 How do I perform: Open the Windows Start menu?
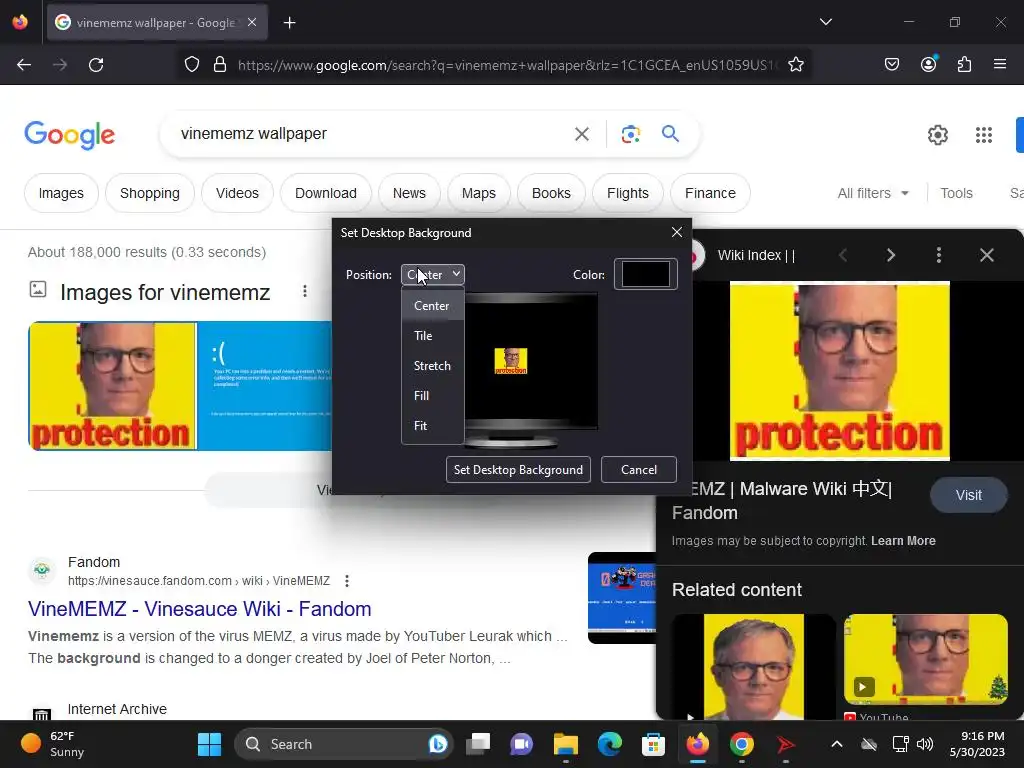(x=210, y=744)
